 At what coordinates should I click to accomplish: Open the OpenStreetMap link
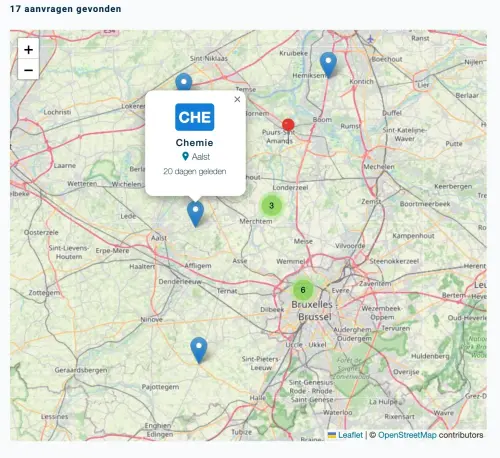[x=407, y=435]
